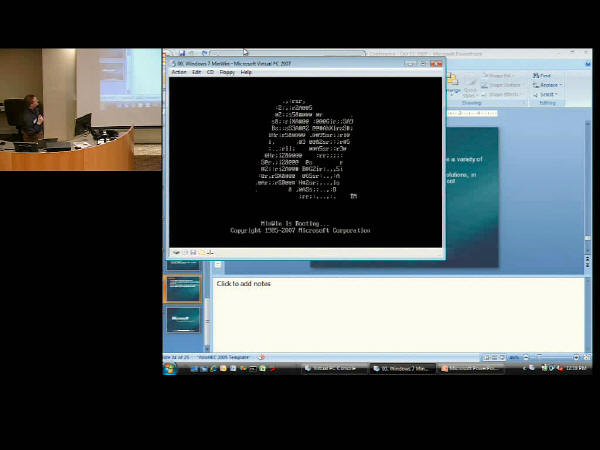
Task: Select the highlighted slide thumbnail in panel
Action: 183,289
